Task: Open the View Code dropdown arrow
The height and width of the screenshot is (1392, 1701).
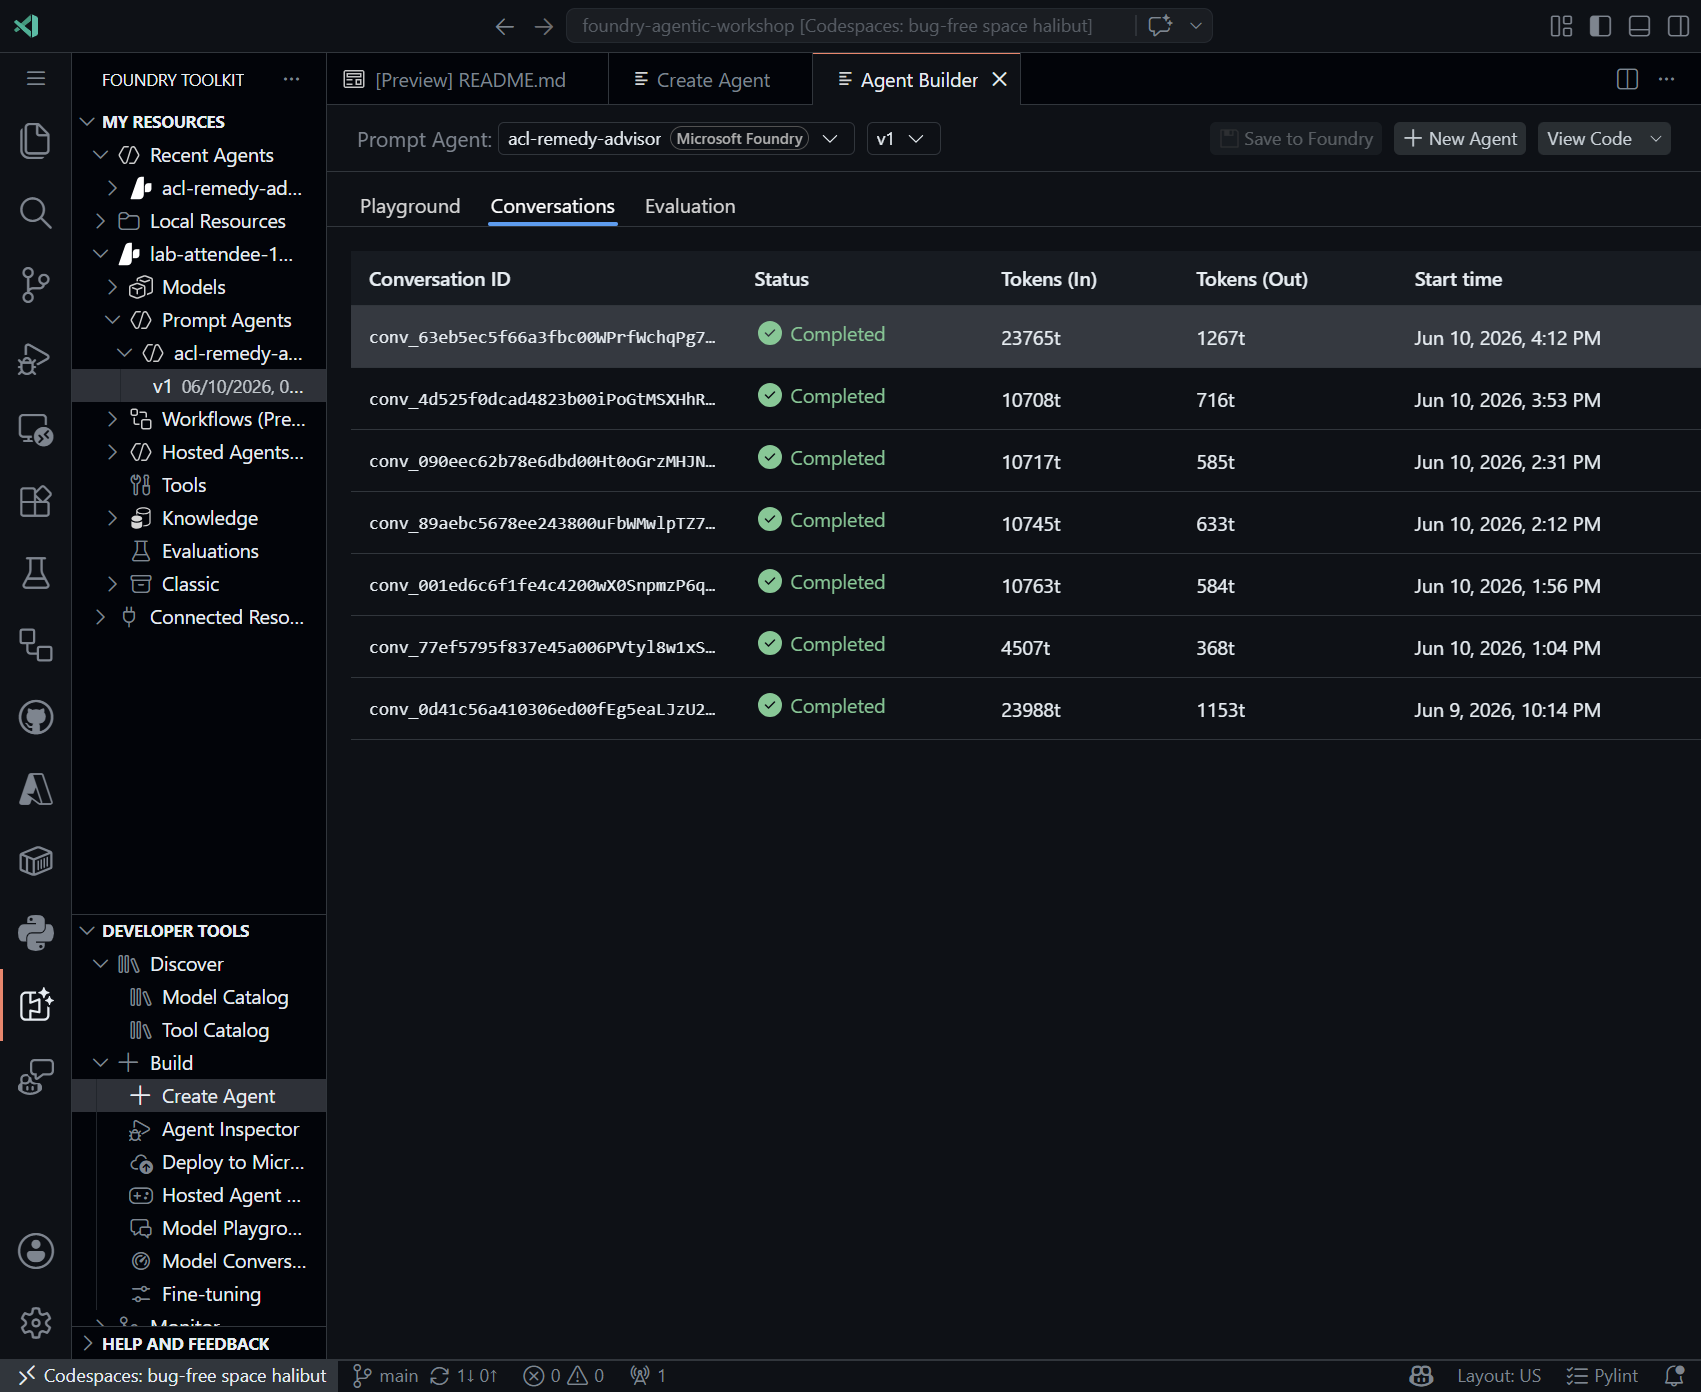Action: 1656,139
